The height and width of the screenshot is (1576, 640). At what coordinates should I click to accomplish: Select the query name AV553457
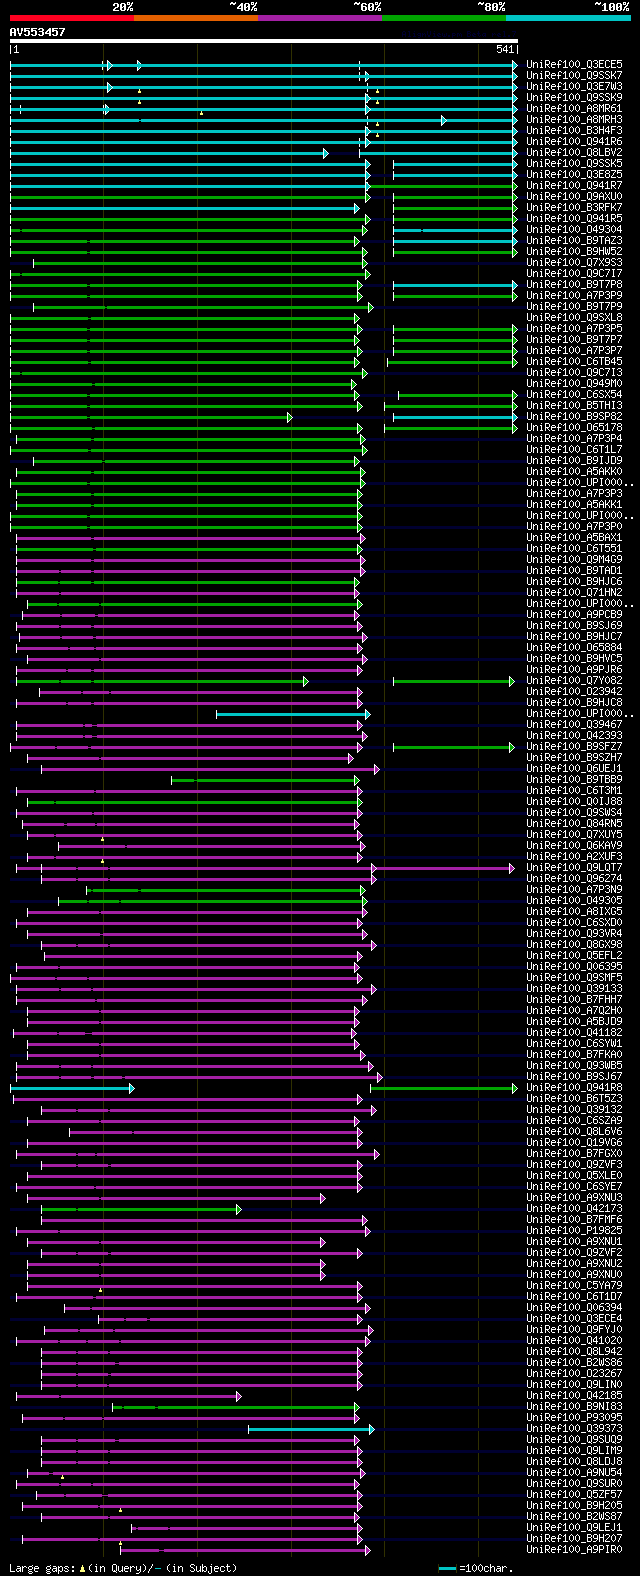(x=38, y=32)
